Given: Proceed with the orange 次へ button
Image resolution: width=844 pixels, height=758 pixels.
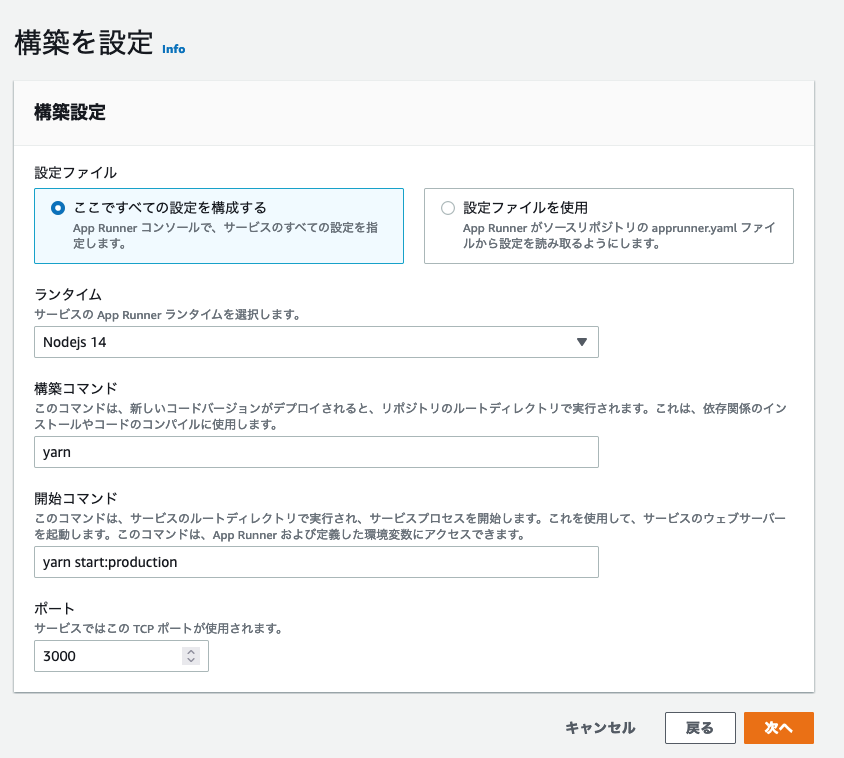Looking at the screenshot, I should click(778, 728).
